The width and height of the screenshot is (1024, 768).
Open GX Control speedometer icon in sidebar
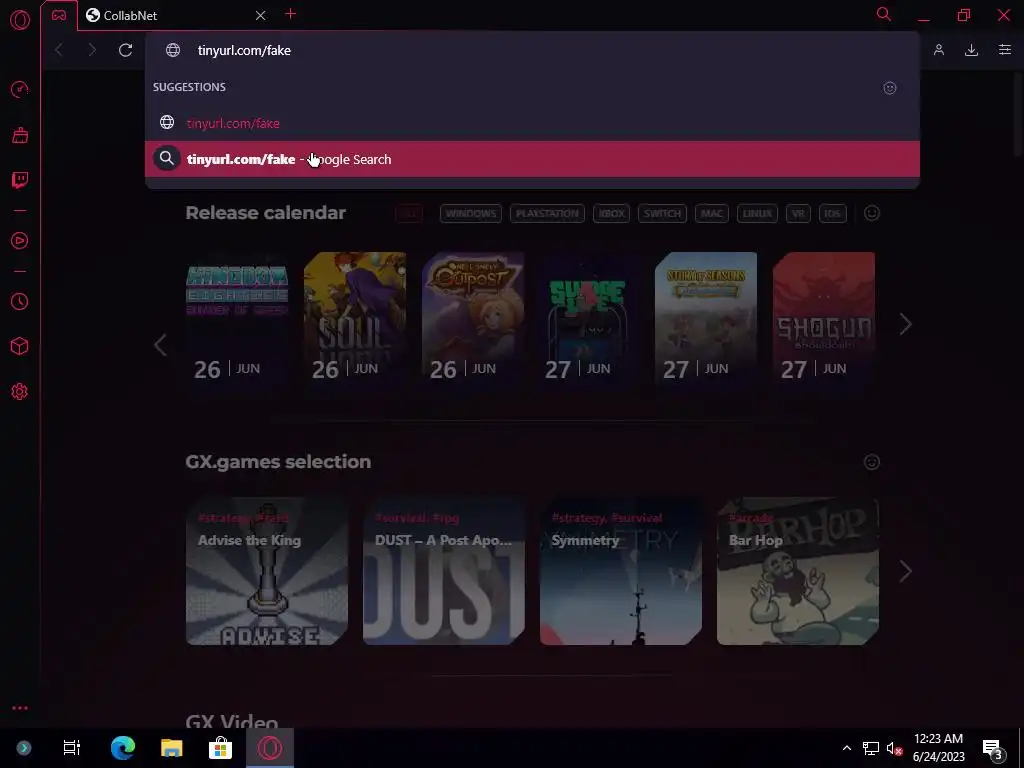[20, 89]
